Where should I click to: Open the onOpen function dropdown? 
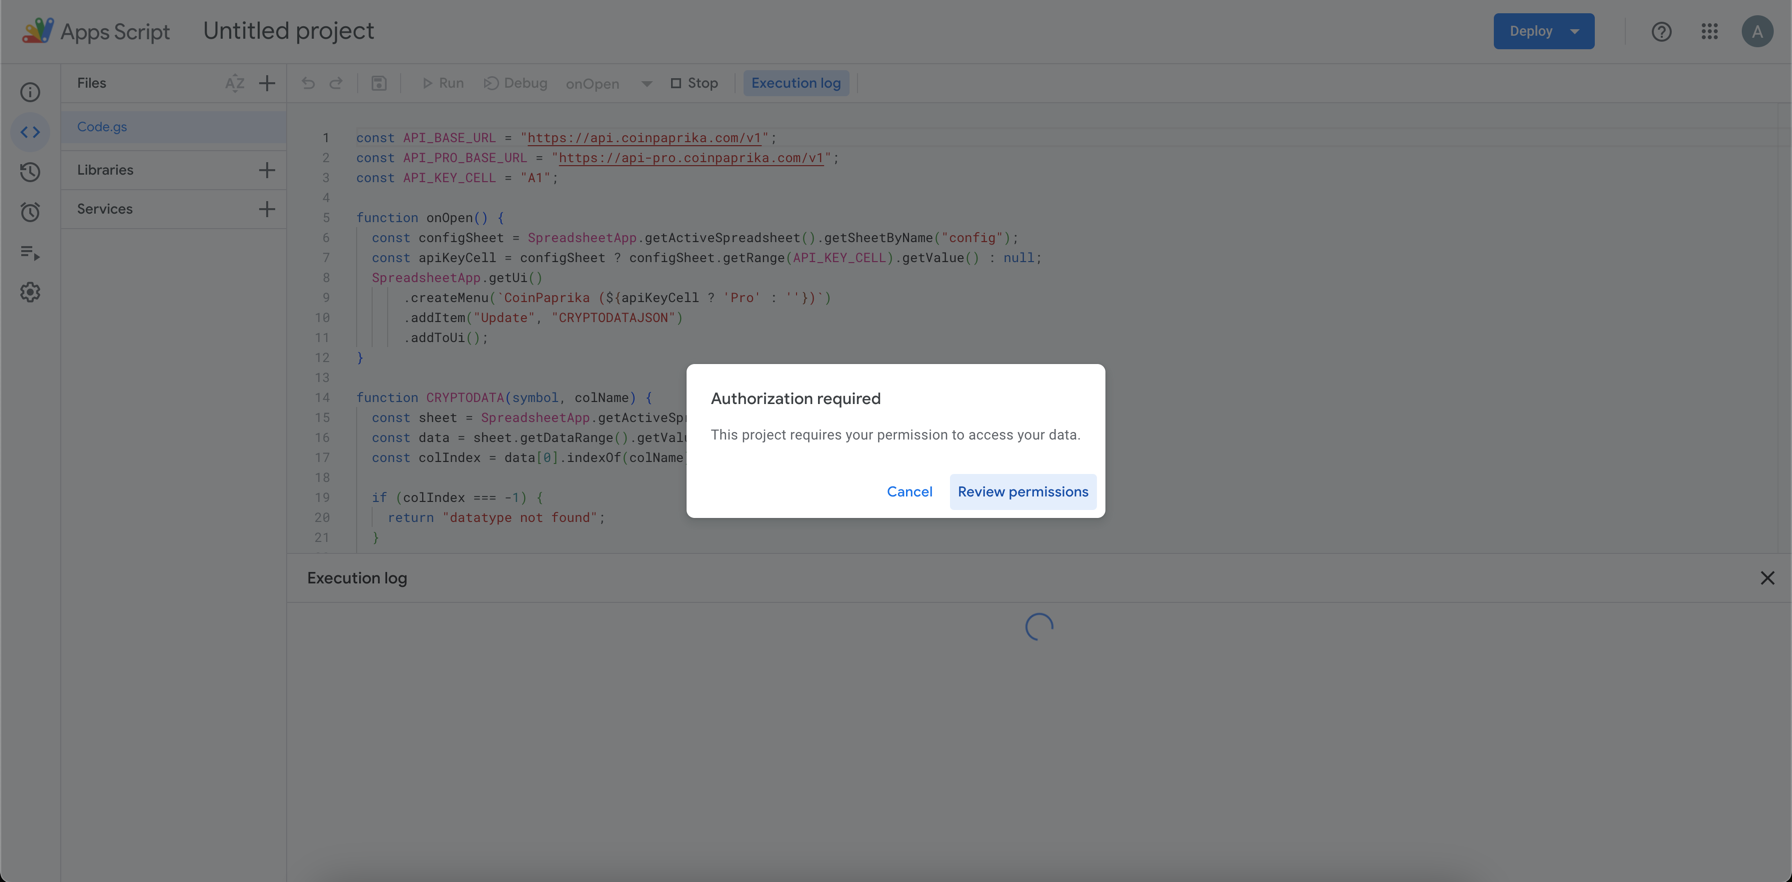tap(609, 84)
